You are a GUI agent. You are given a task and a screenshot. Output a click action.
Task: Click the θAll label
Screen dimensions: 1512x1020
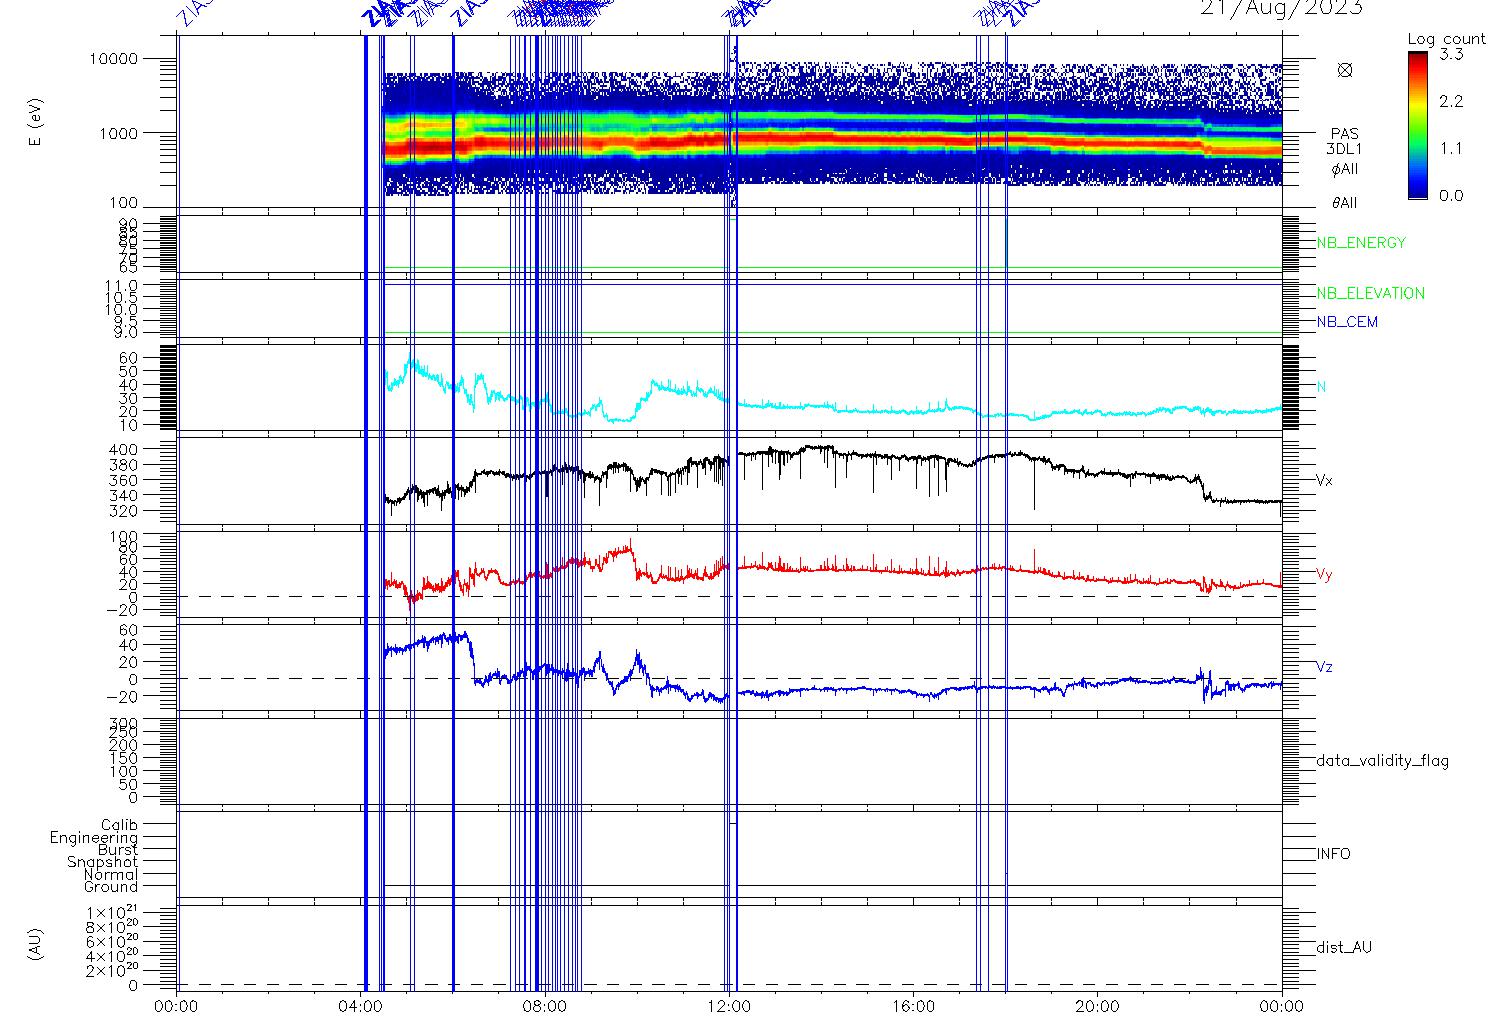(1344, 203)
